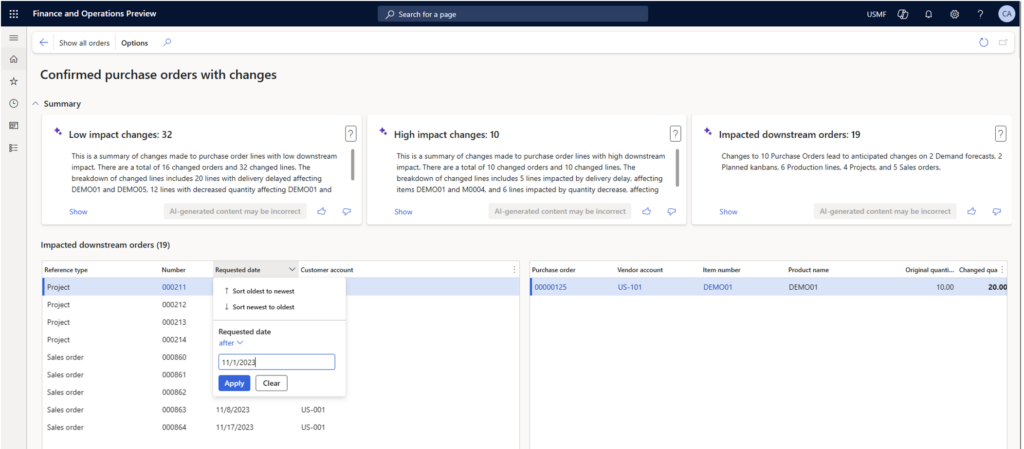The width and height of the screenshot is (1024, 449).
Task: Select Sales order row 000864
Action: tap(281, 427)
